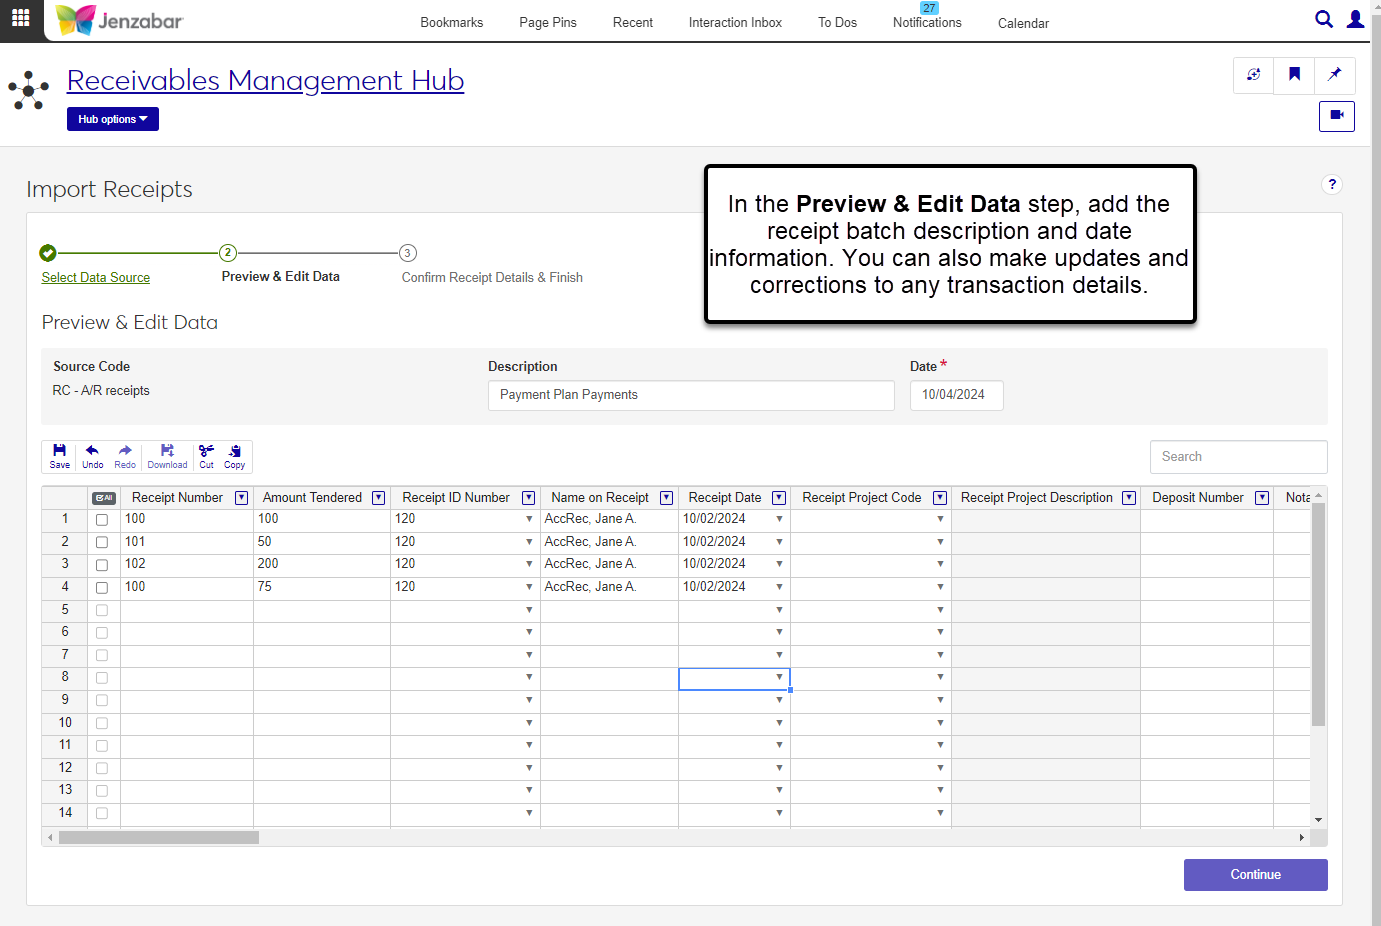This screenshot has width=1381, height=926.
Task: Open Receipt Date dropdown in row 1
Action: point(779,519)
